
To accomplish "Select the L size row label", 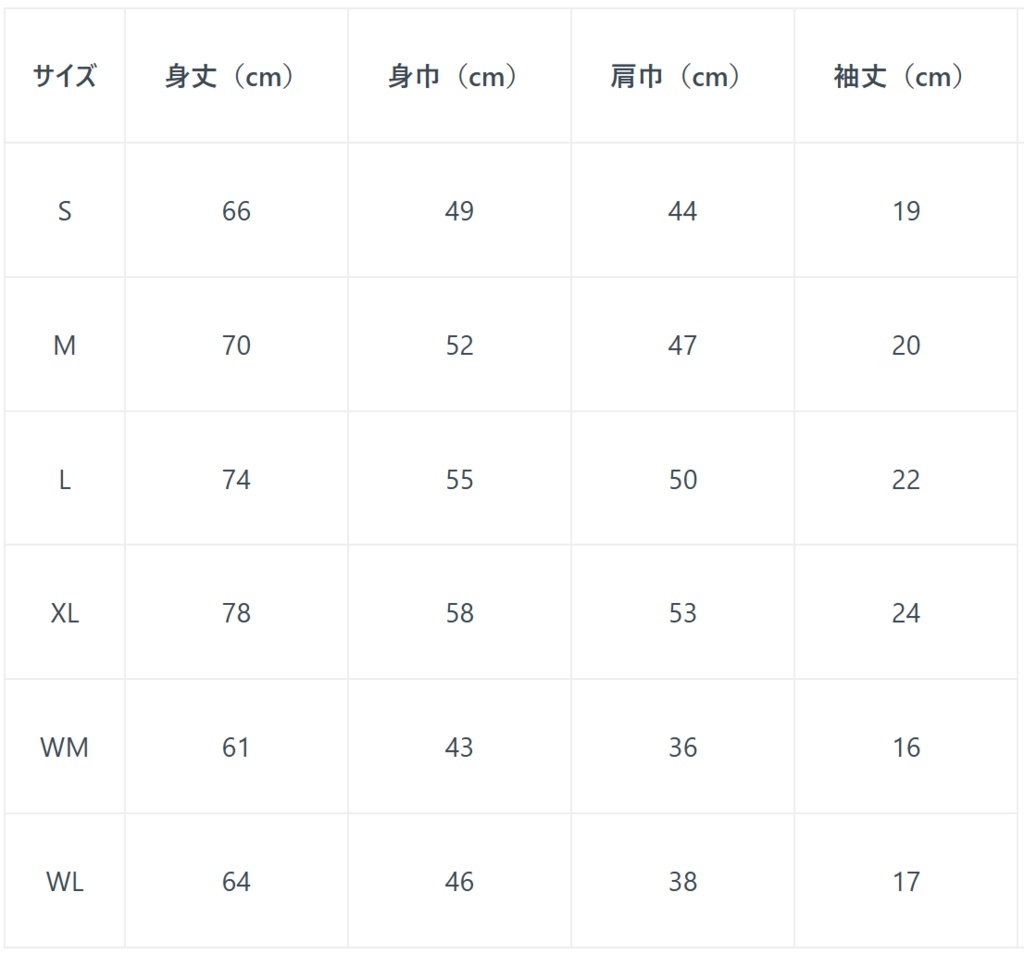I will point(64,480).
